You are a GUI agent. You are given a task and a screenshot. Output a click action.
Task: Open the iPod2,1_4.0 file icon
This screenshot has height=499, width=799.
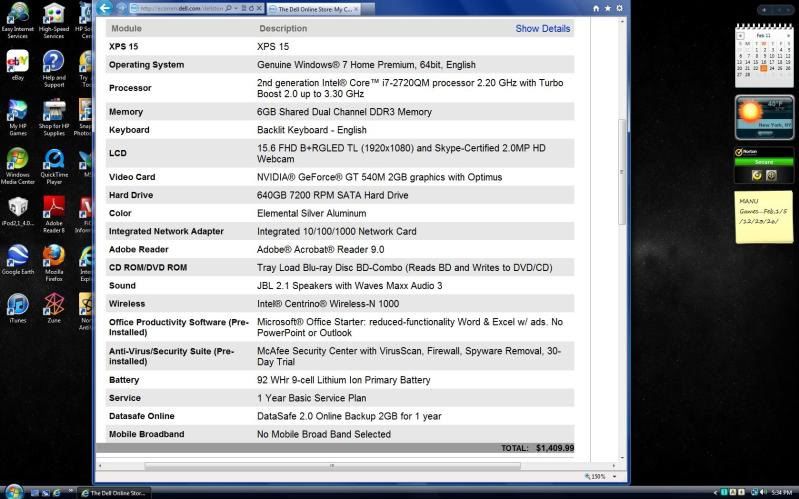coord(17,212)
